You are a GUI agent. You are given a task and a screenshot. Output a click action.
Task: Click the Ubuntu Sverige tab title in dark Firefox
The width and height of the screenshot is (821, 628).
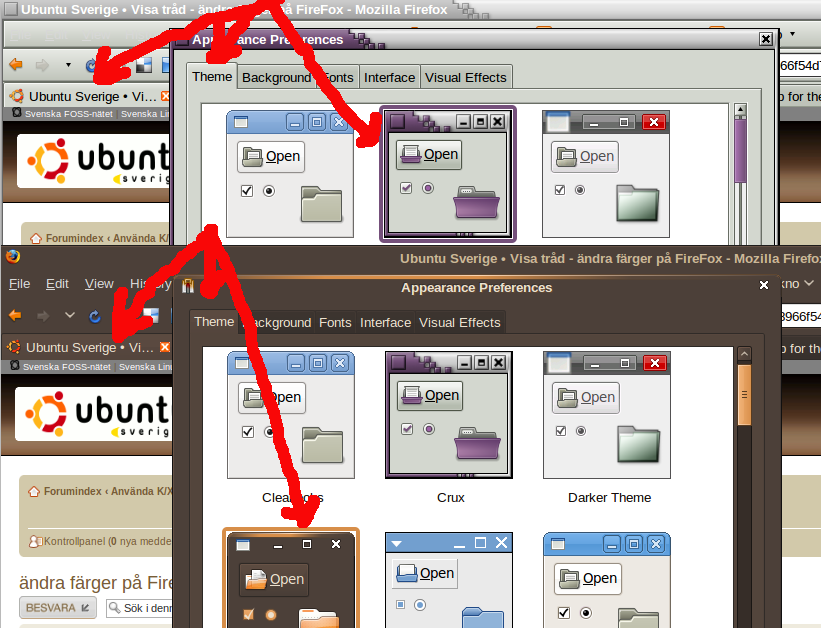[x=90, y=347]
